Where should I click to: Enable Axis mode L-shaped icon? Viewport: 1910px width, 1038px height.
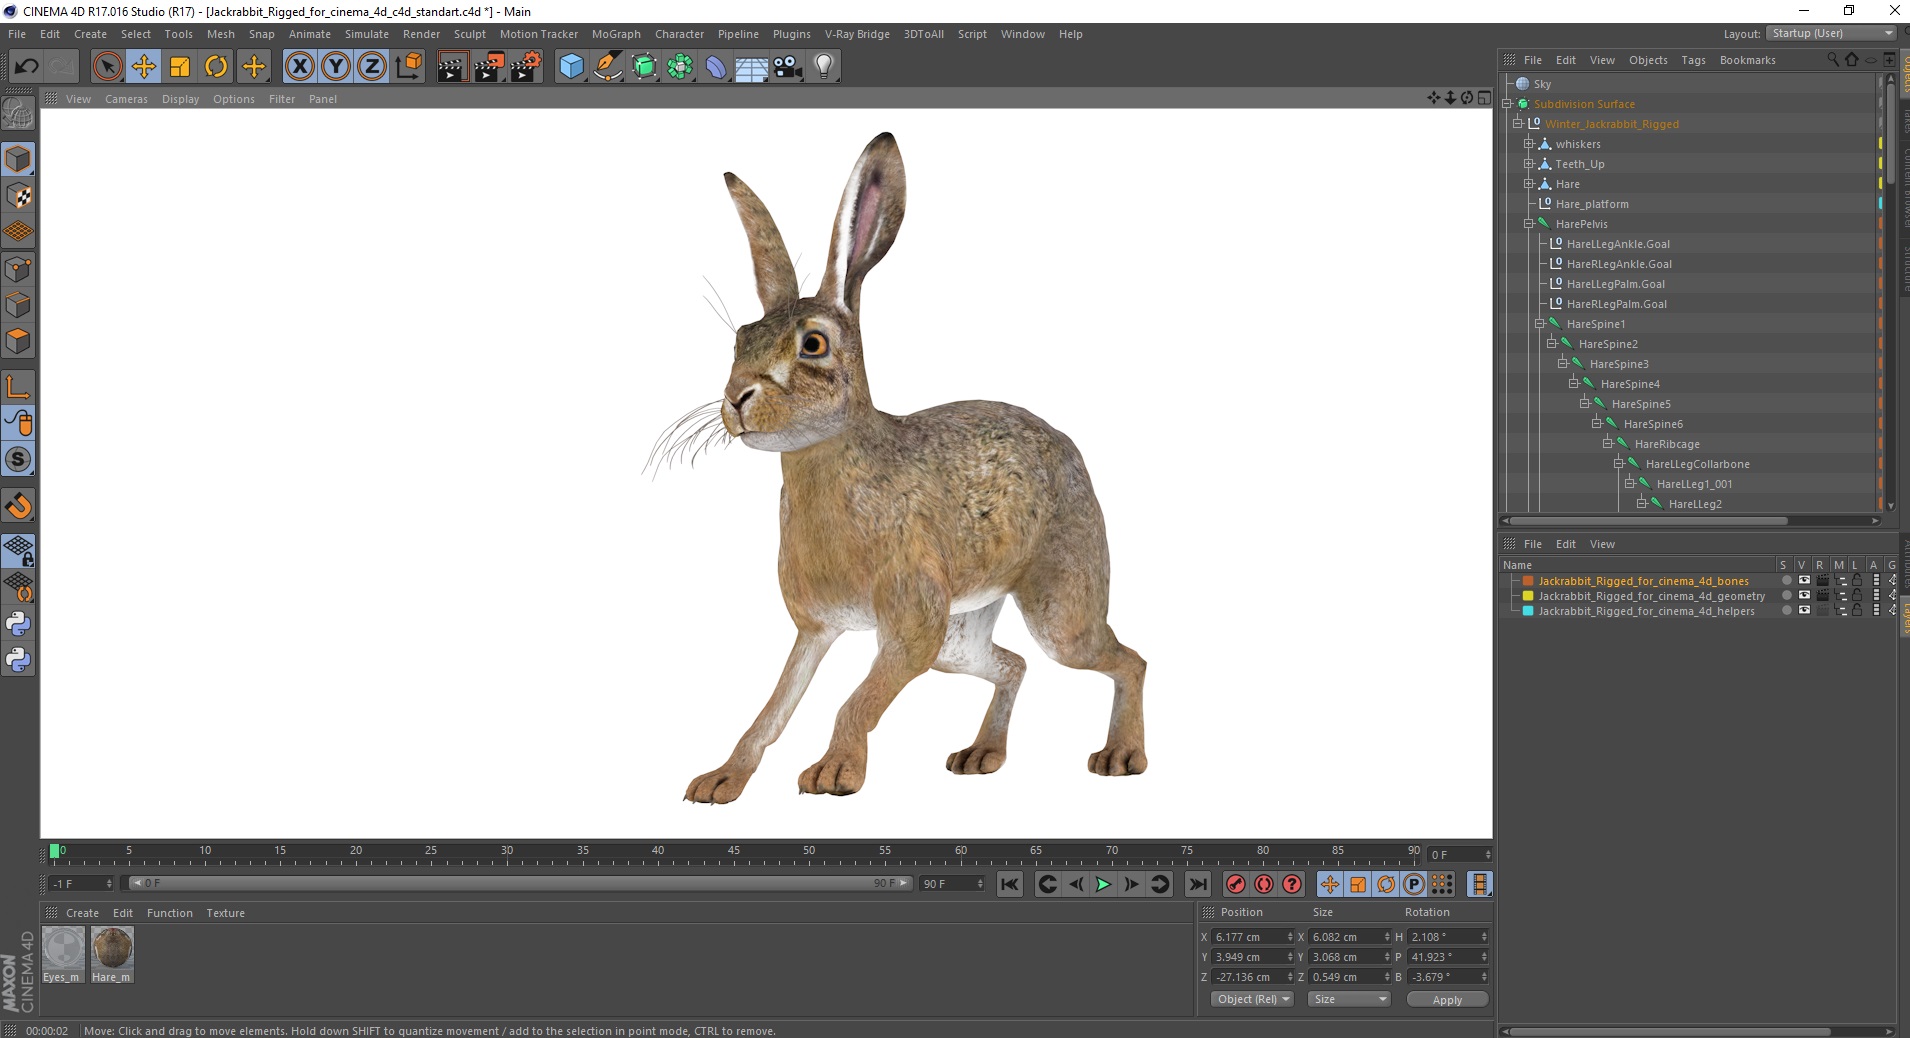tap(18, 386)
